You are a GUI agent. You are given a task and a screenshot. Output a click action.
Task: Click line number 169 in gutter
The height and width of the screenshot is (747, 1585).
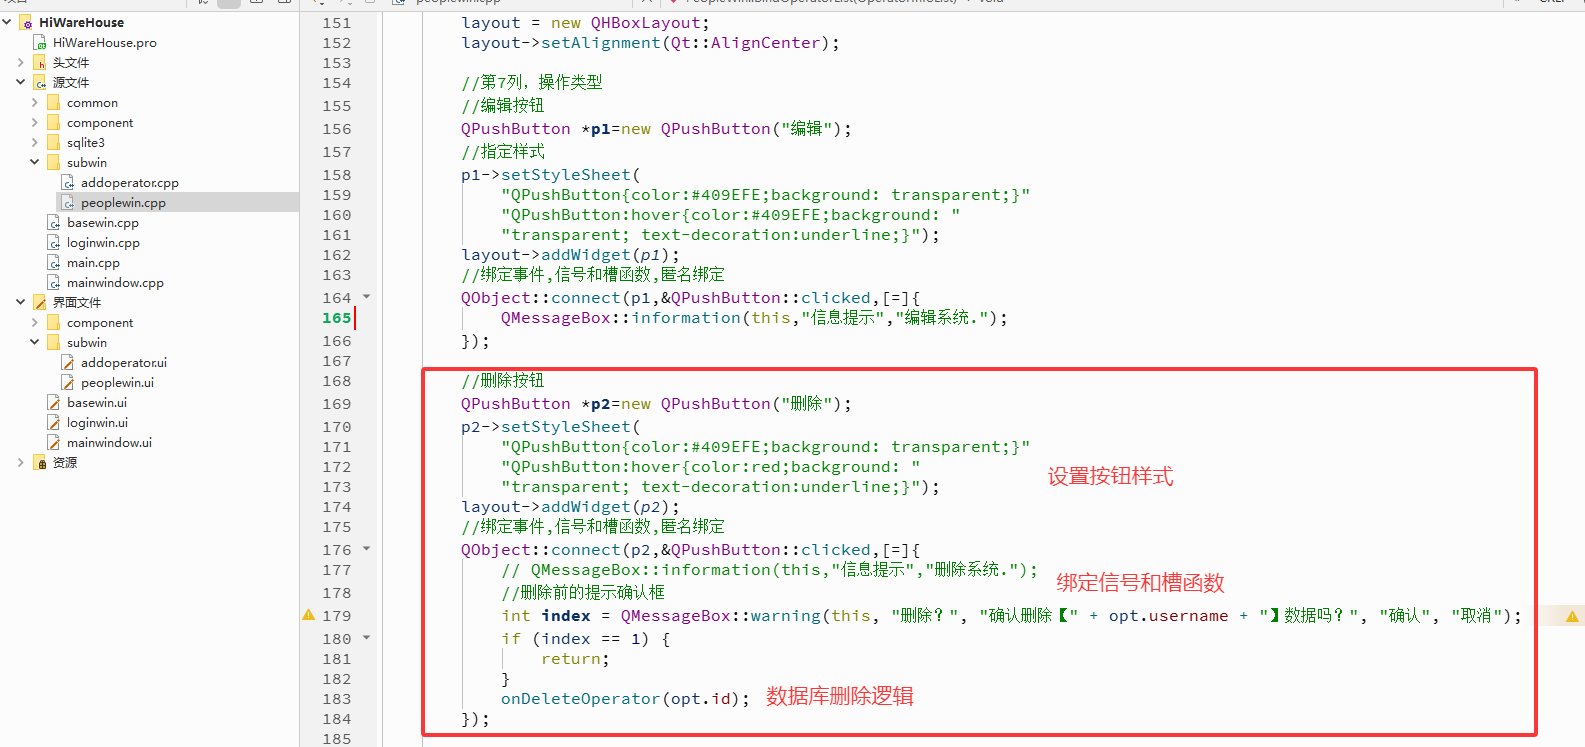point(337,403)
